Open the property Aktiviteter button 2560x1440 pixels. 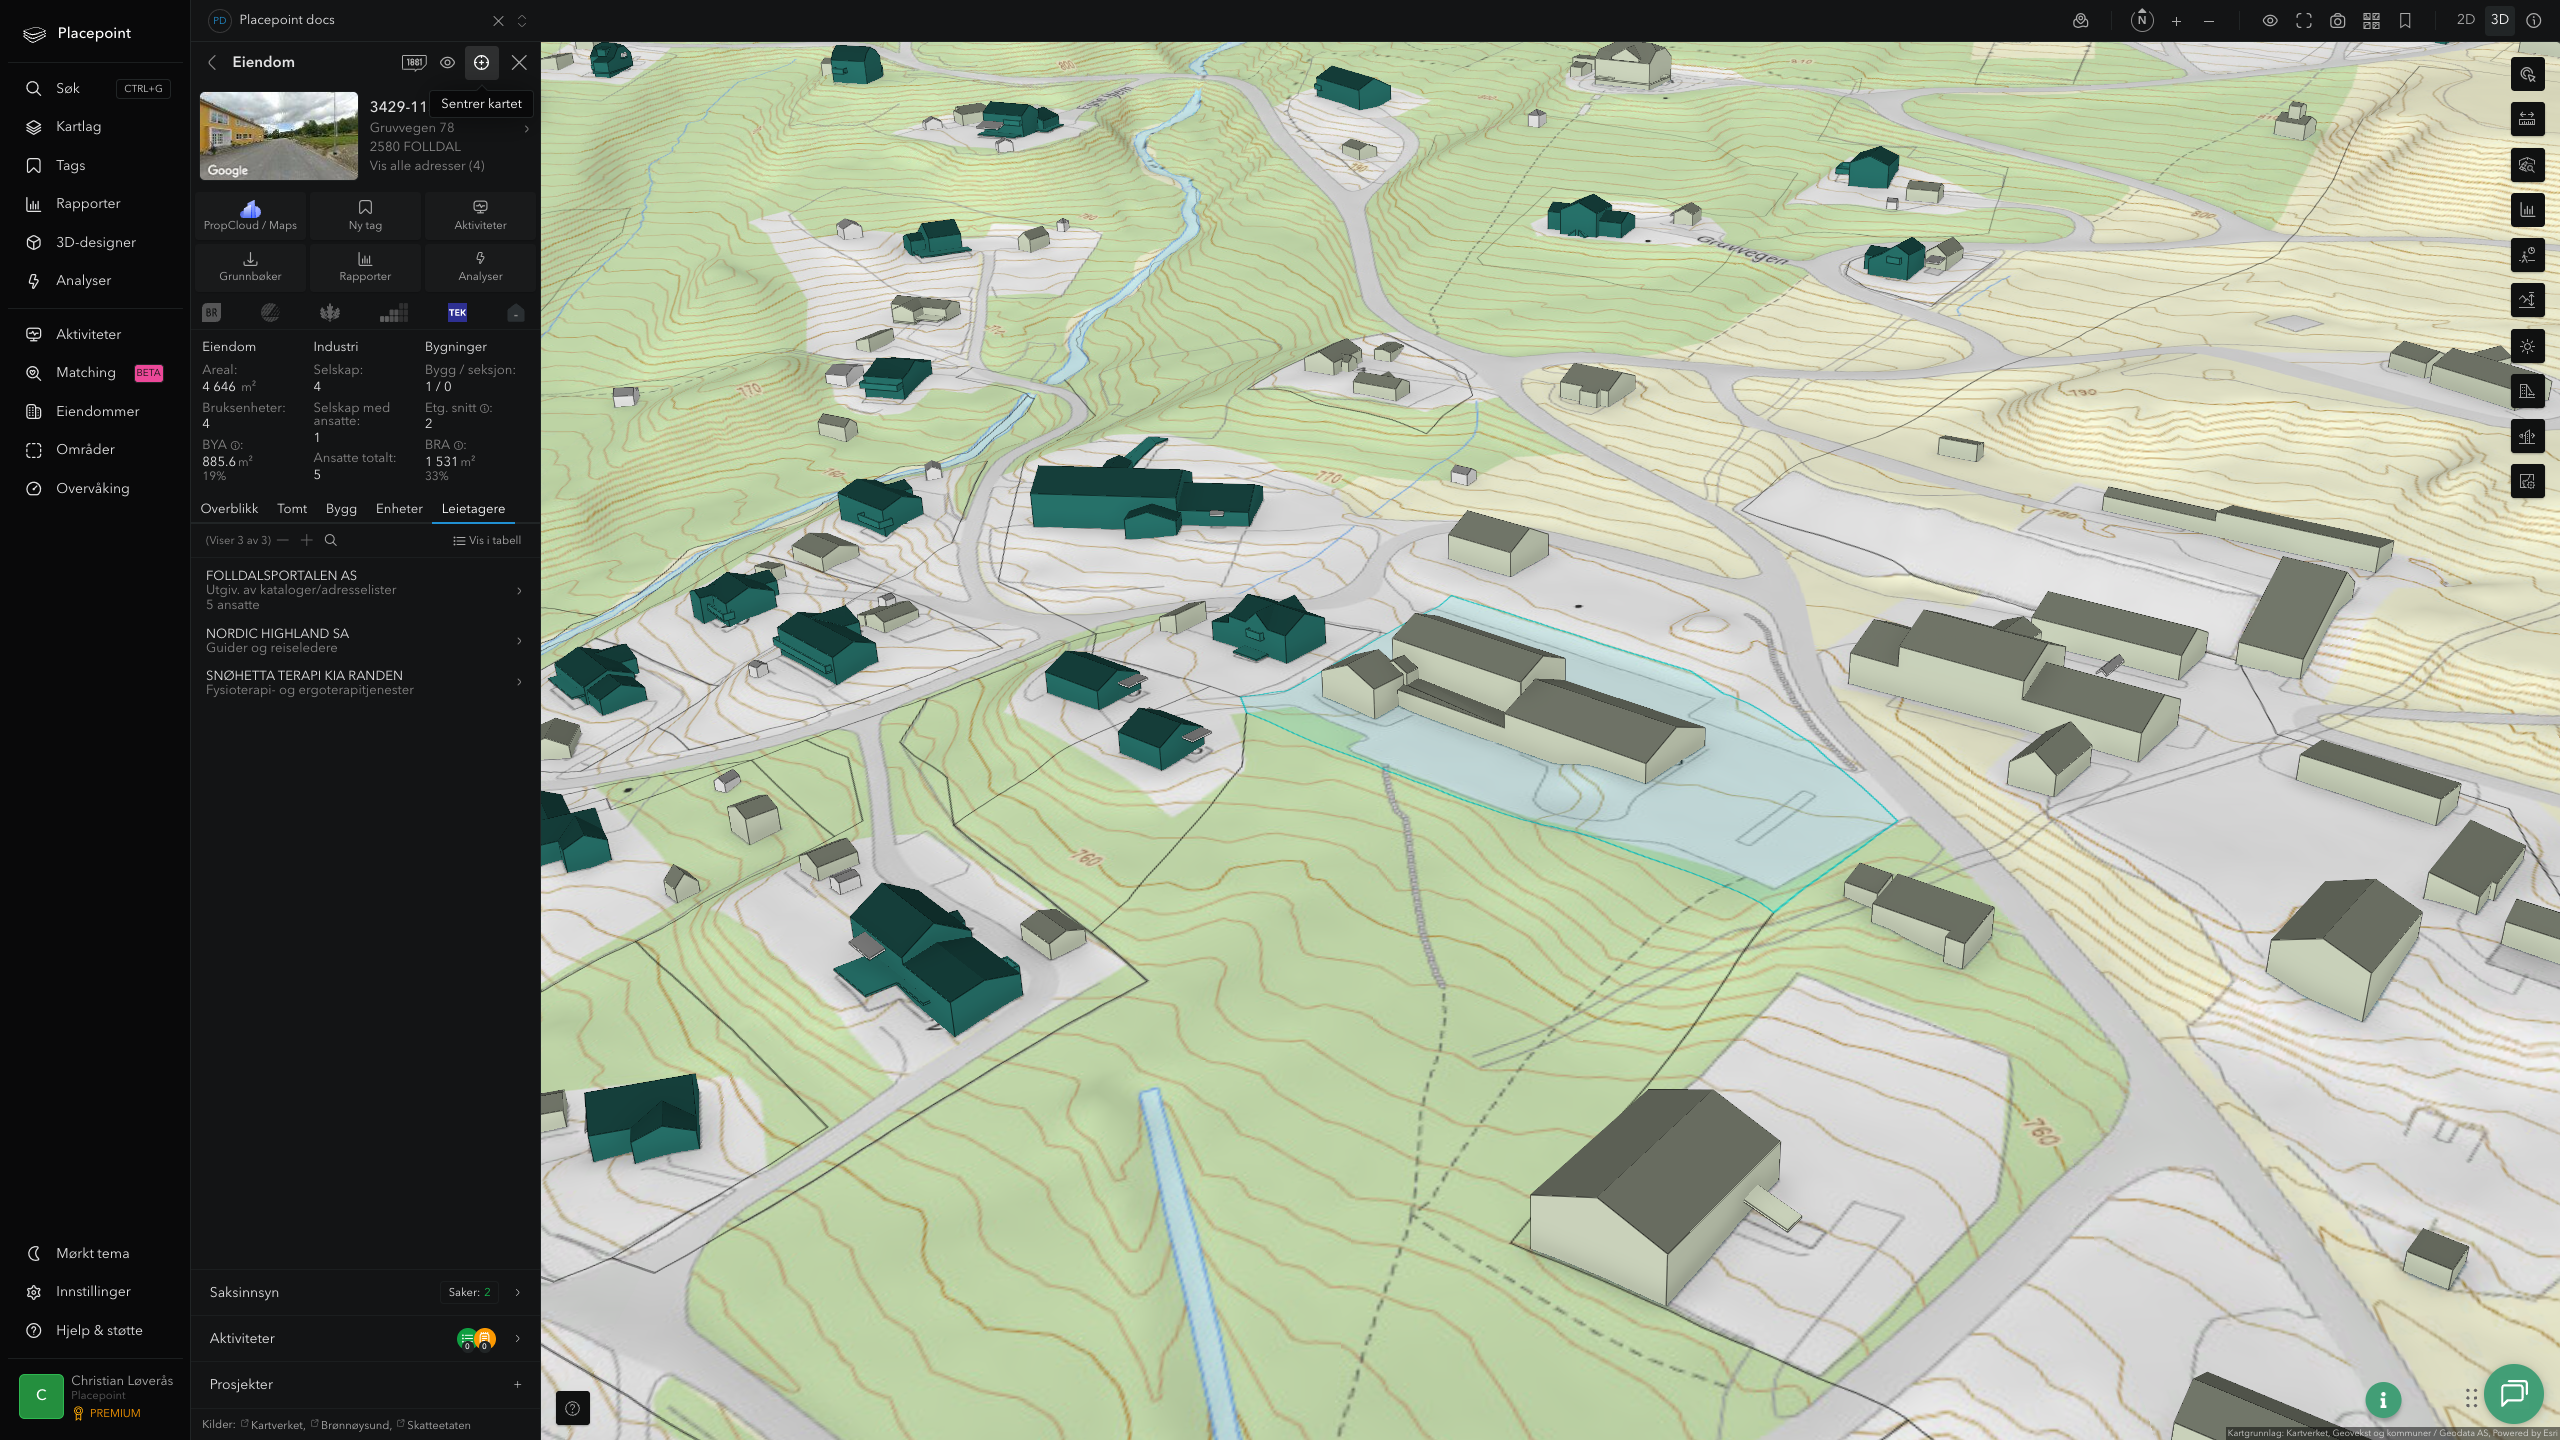[x=481, y=215]
